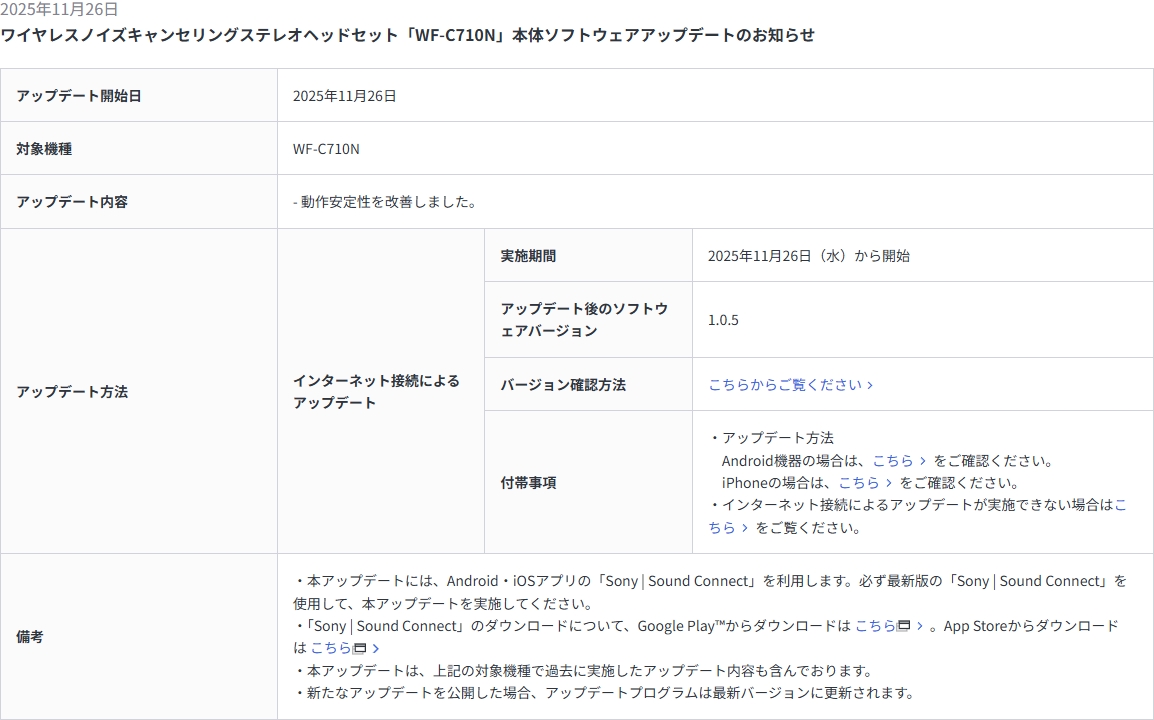The height and width of the screenshot is (720, 1154).
Task: Click the 備考 row header cell
Action: tap(30, 637)
